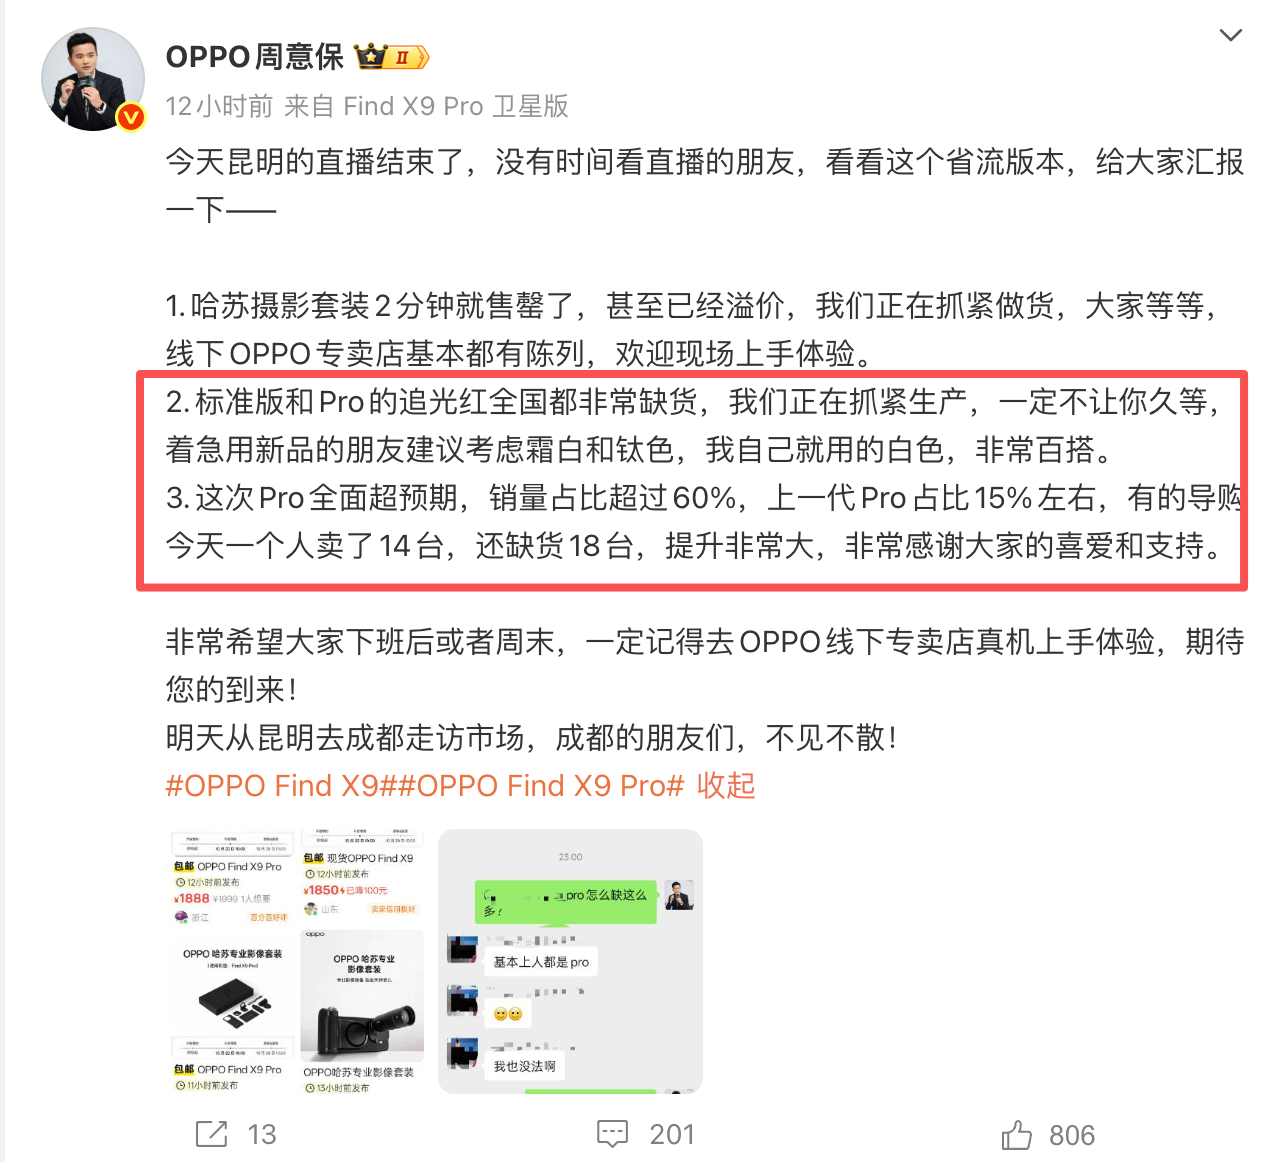Click the comment bubble icon
Viewport: 1276px width, 1162px height.
click(612, 1134)
